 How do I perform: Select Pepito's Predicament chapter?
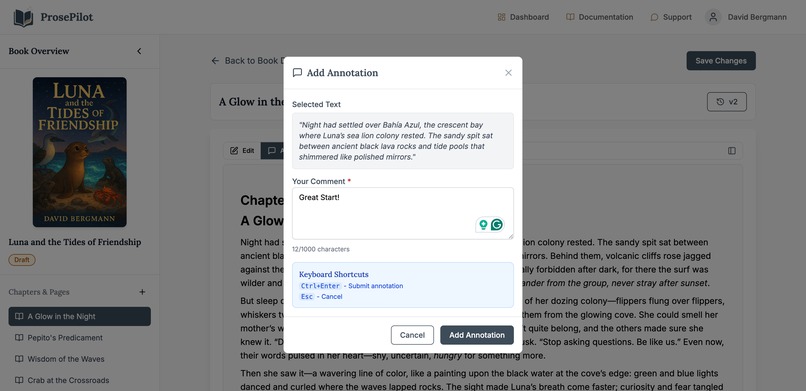[80, 338]
